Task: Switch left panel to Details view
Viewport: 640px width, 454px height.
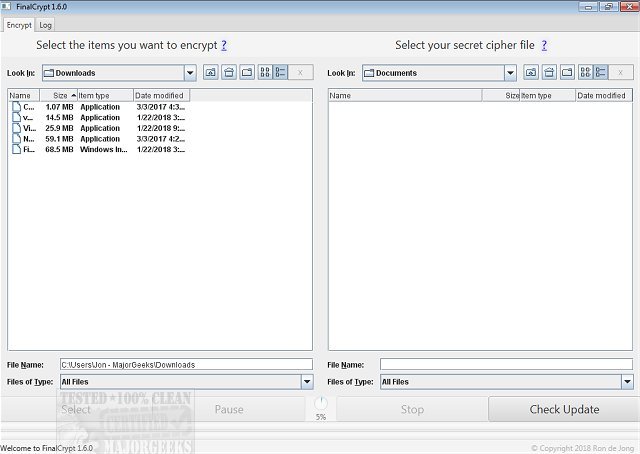Action: [281, 73]
